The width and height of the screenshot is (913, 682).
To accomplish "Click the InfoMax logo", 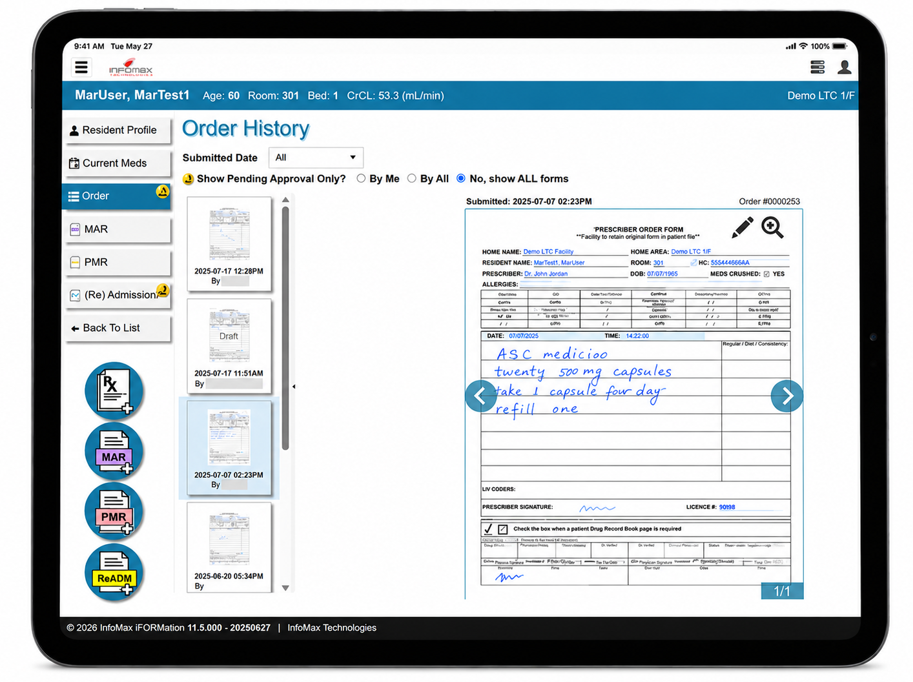I will pos(131,68).
